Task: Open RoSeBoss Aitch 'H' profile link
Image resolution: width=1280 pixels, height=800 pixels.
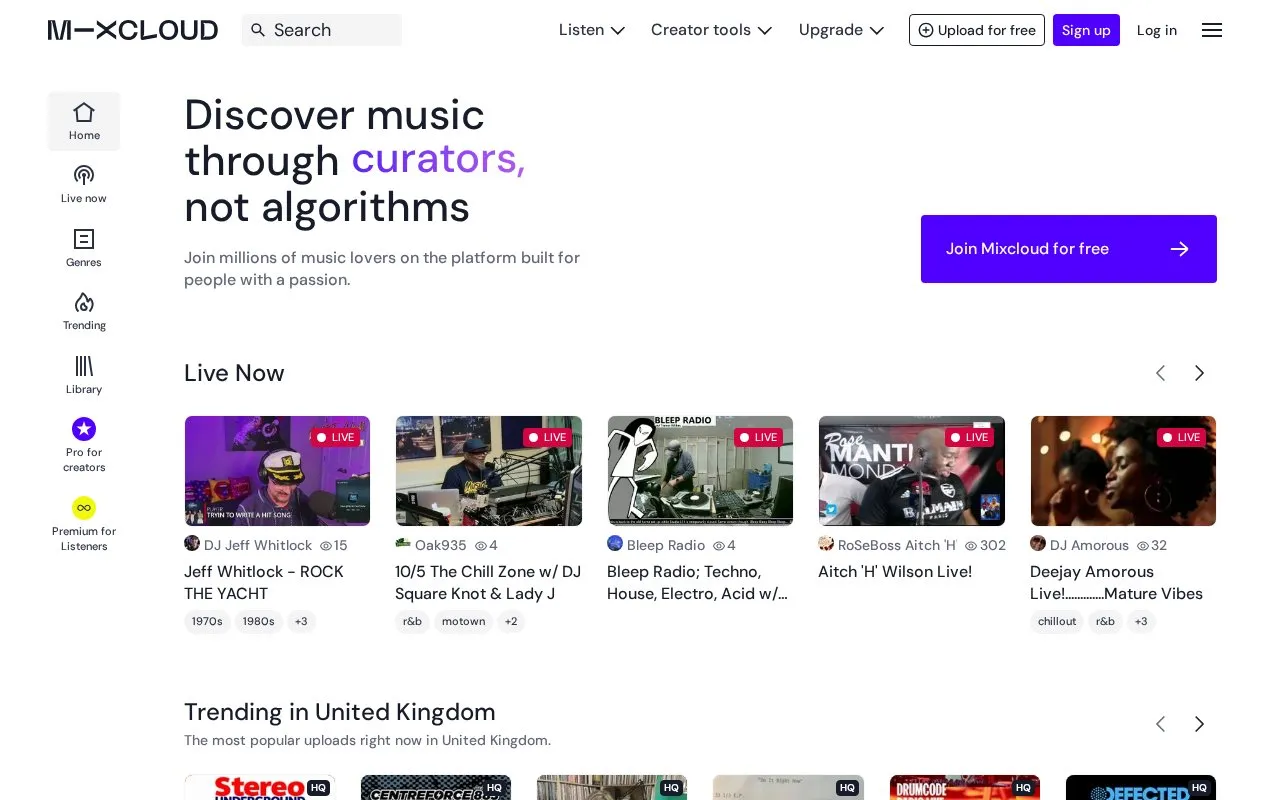Action: tap(897, 545)
